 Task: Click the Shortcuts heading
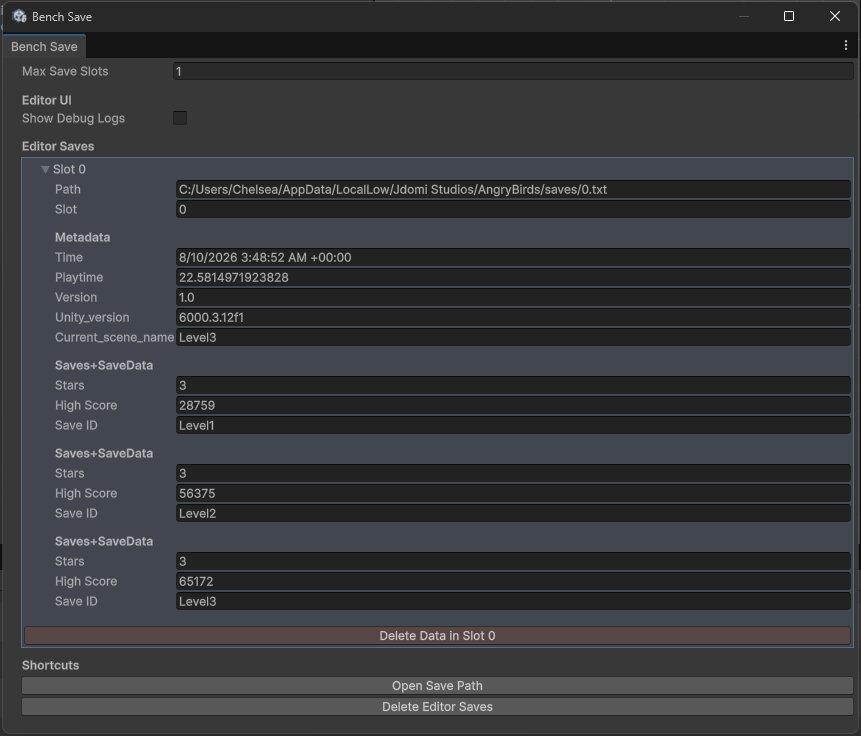point(50,665)
